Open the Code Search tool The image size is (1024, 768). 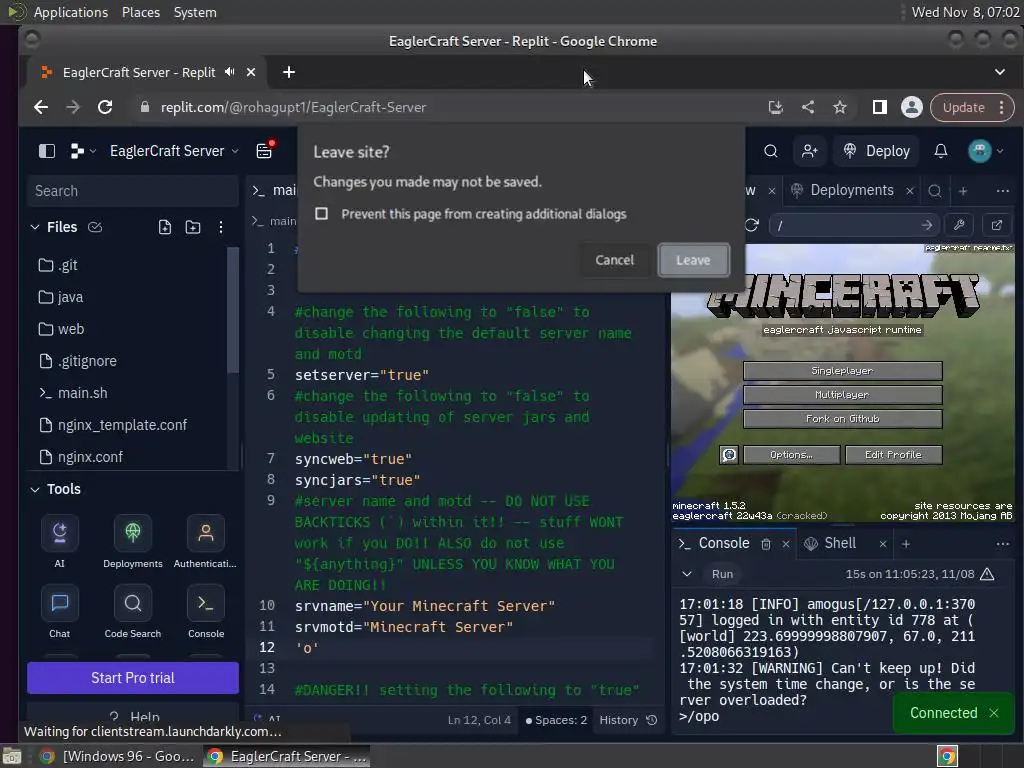tap(133, 603)
